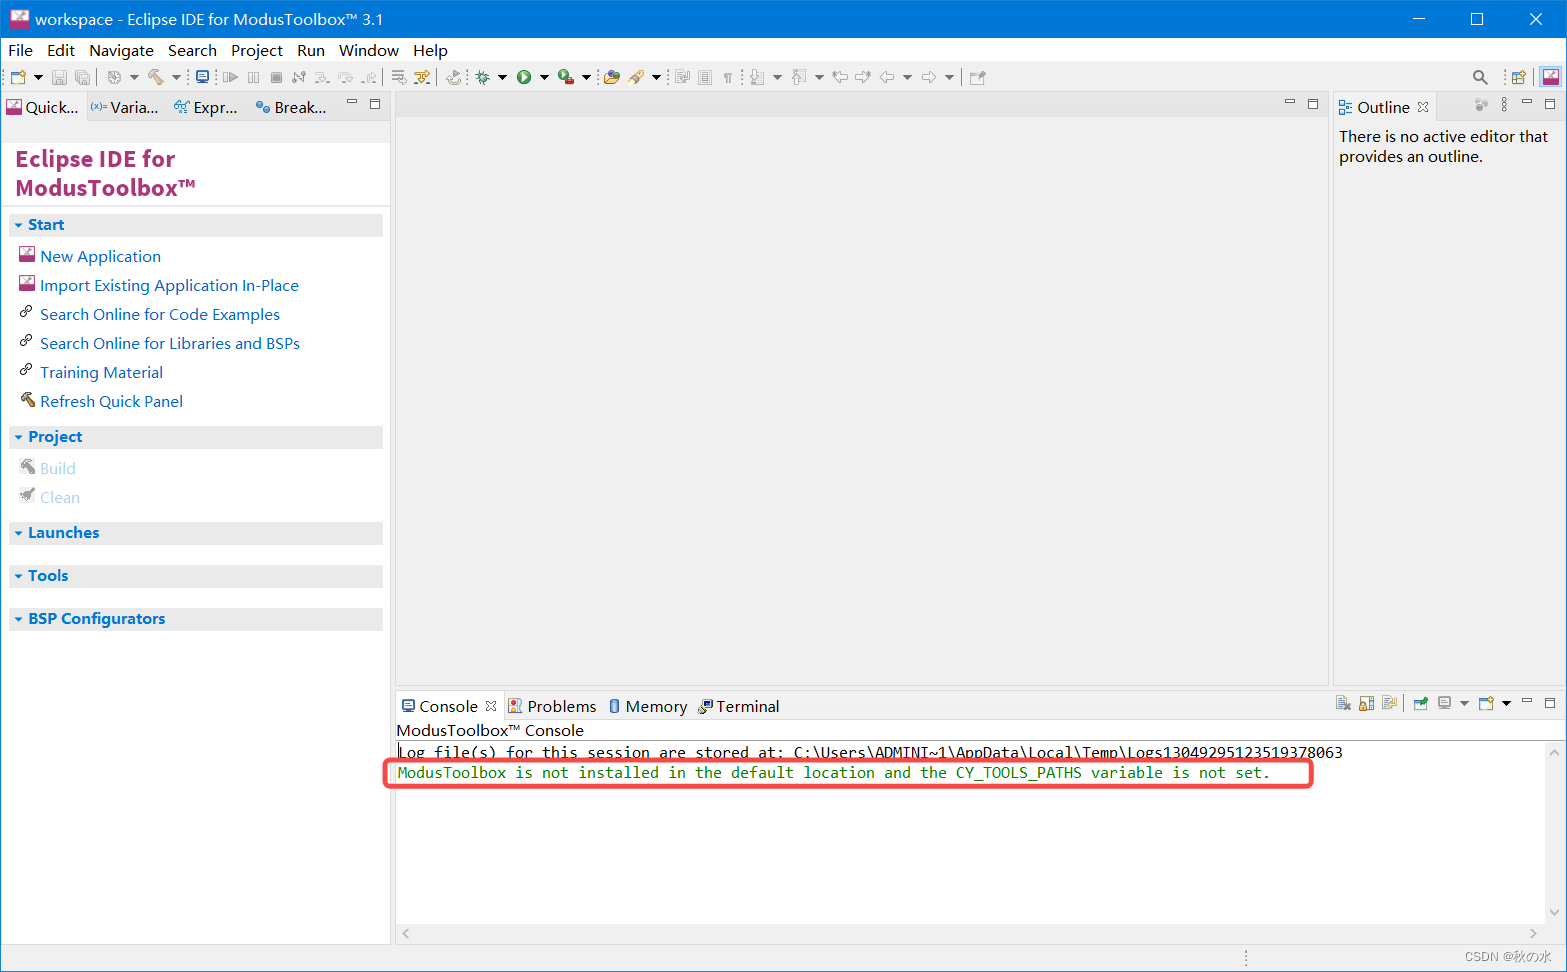Click the green Run play icon

(x=524, y=77)
